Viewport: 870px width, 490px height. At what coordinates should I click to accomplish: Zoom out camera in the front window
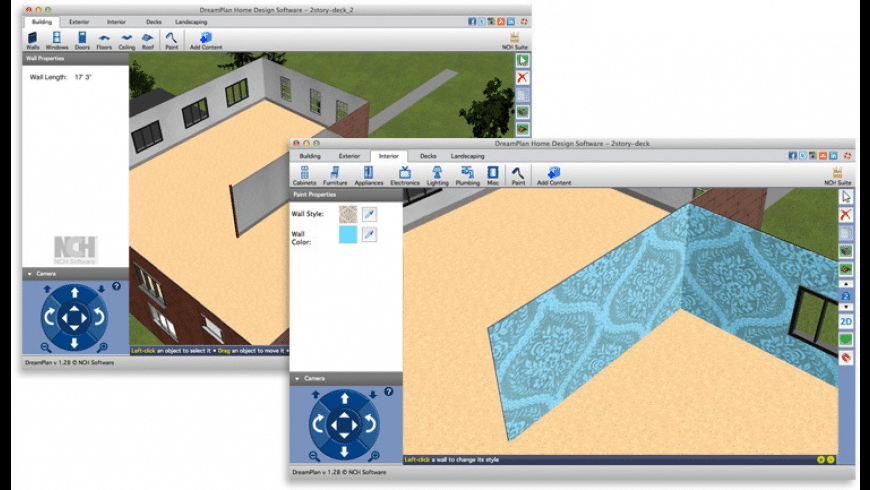[x=314, y=456]
